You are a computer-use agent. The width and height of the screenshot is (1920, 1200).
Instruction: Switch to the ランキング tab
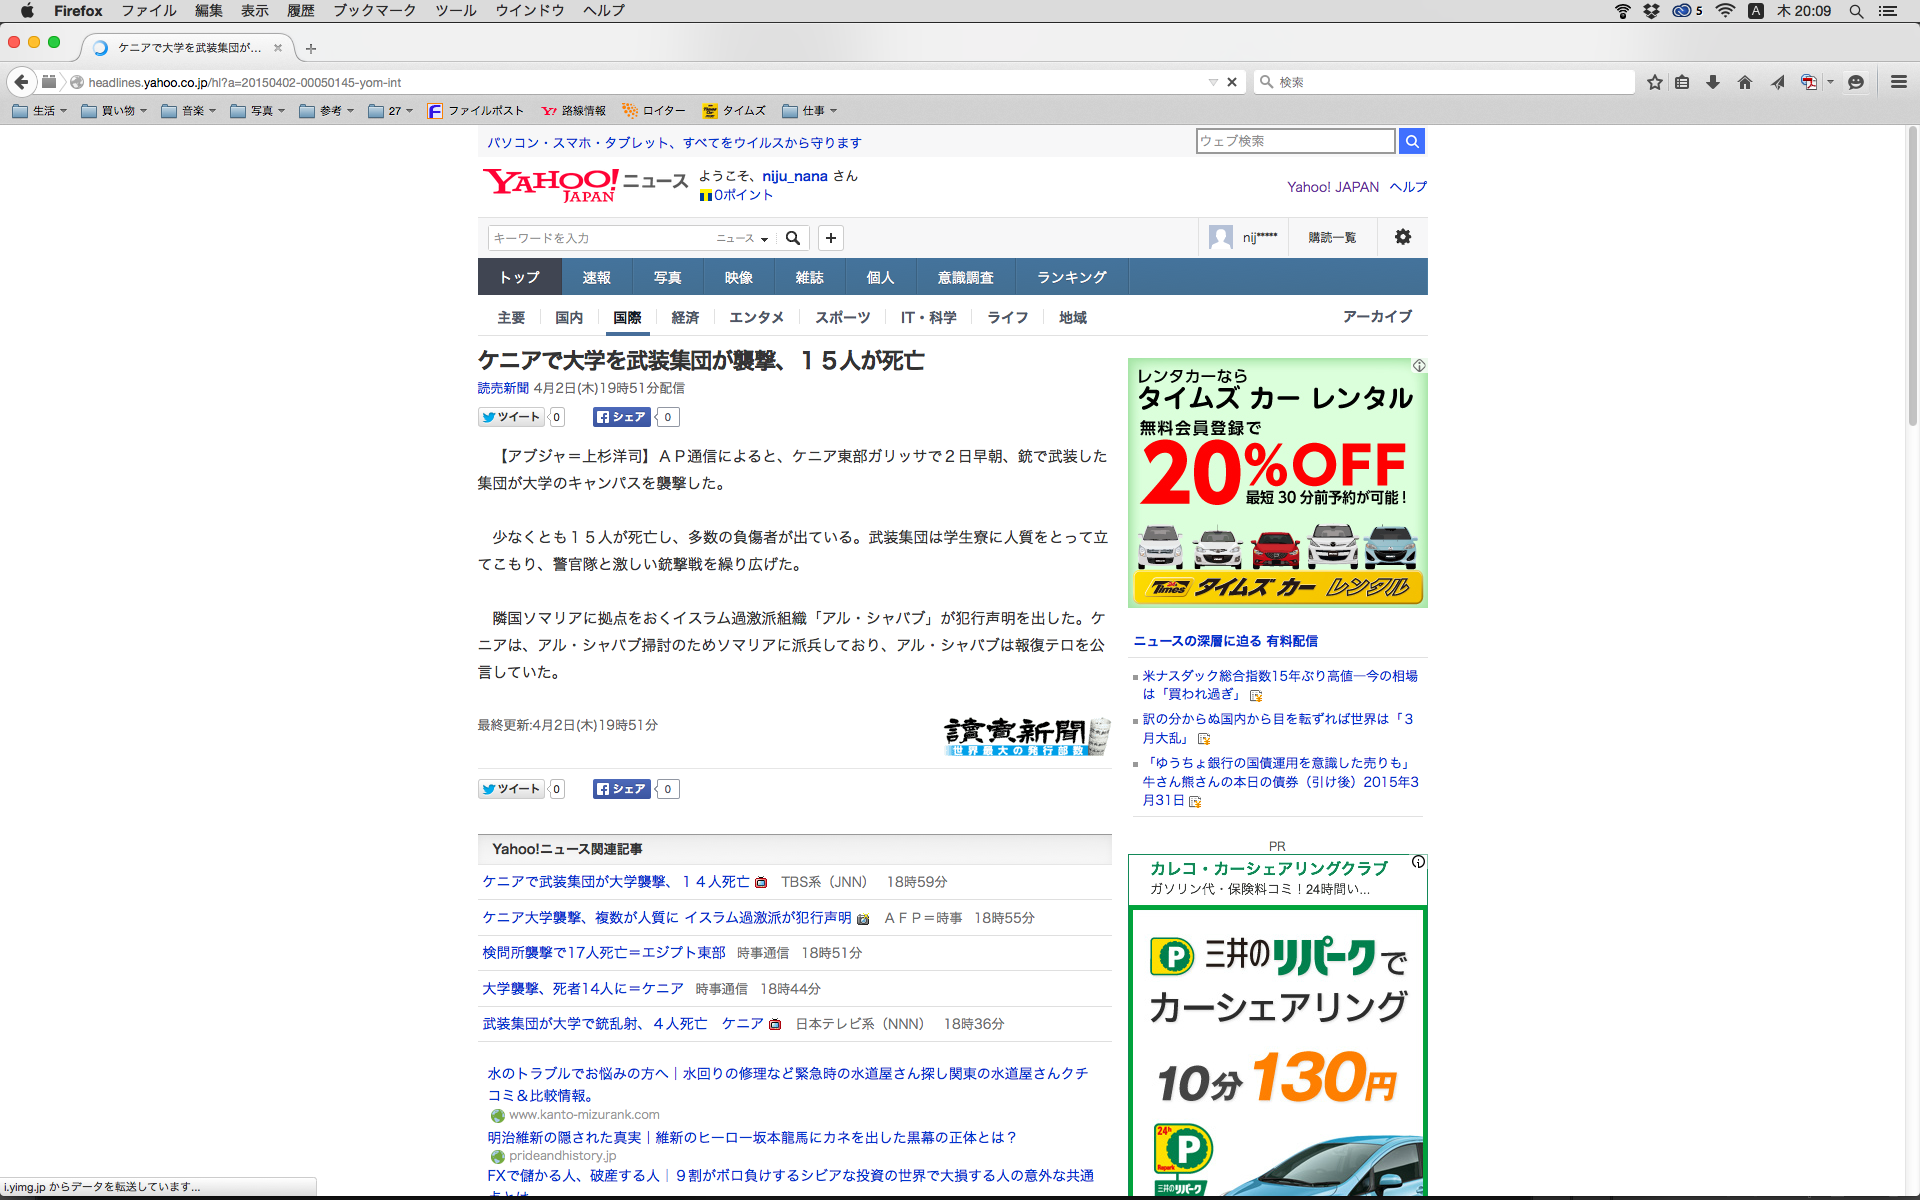[x=1071, y=277]
